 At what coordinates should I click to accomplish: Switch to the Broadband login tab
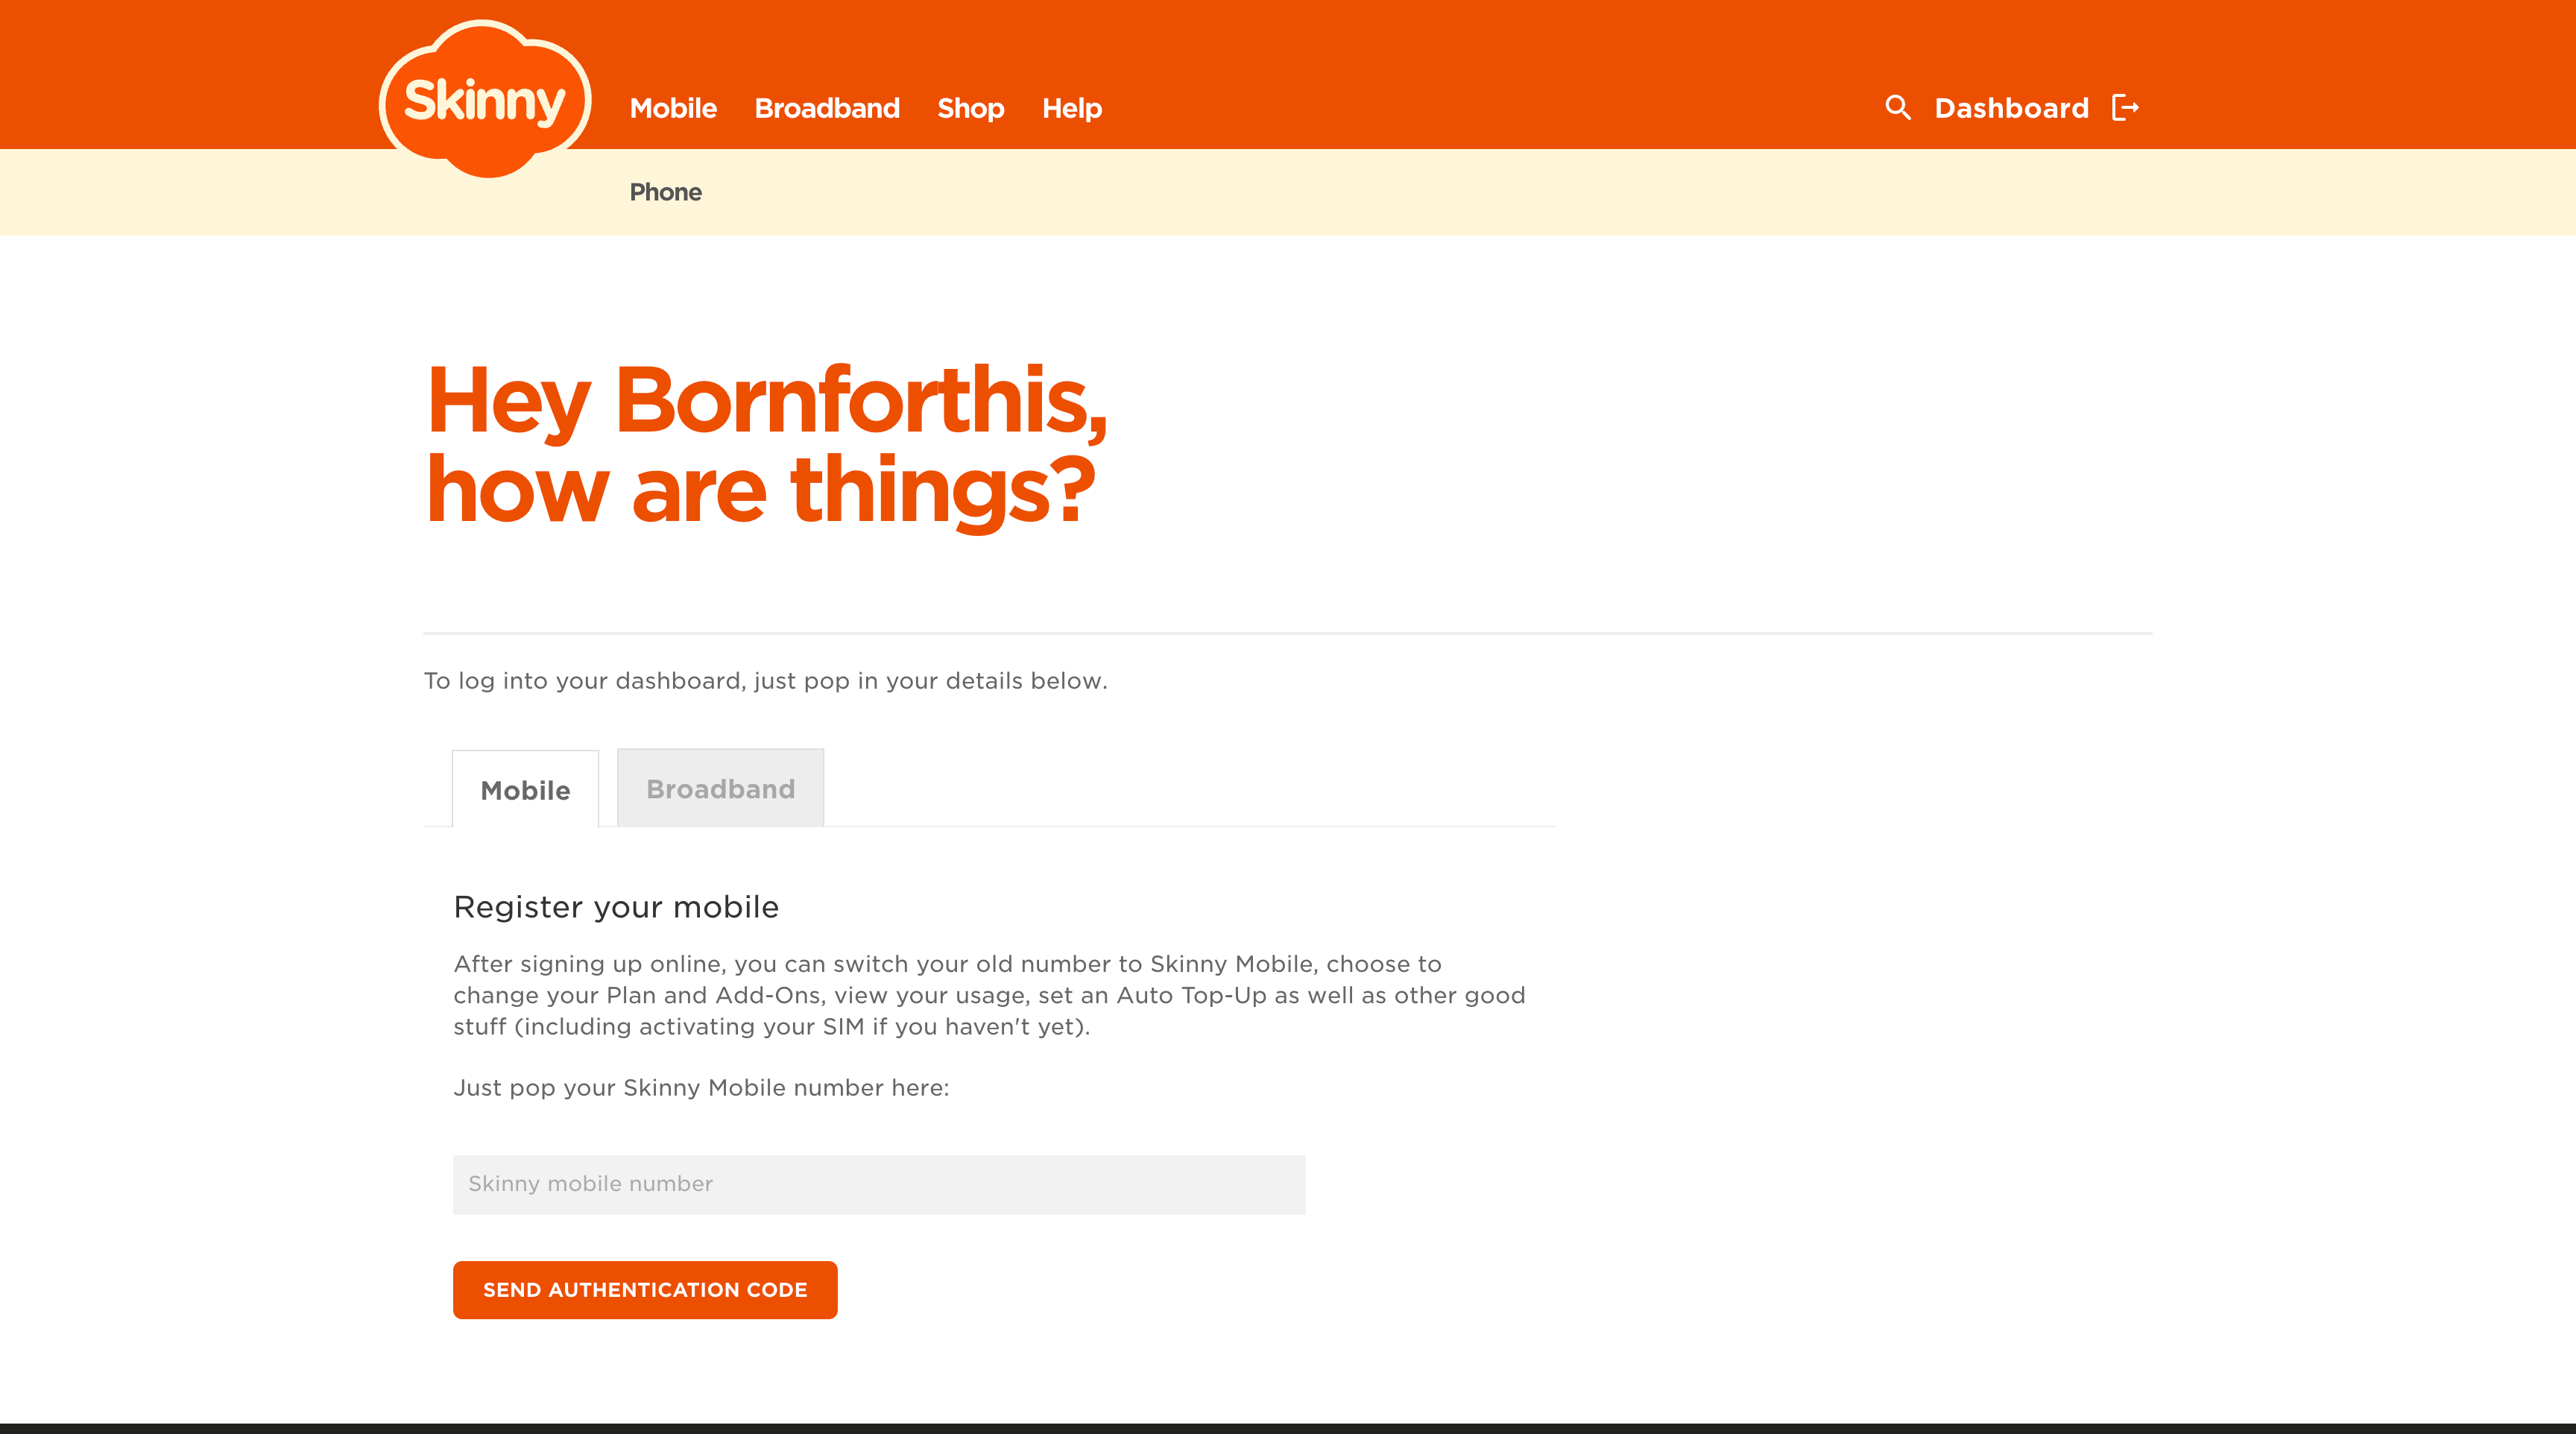click(x=720, y=788)
